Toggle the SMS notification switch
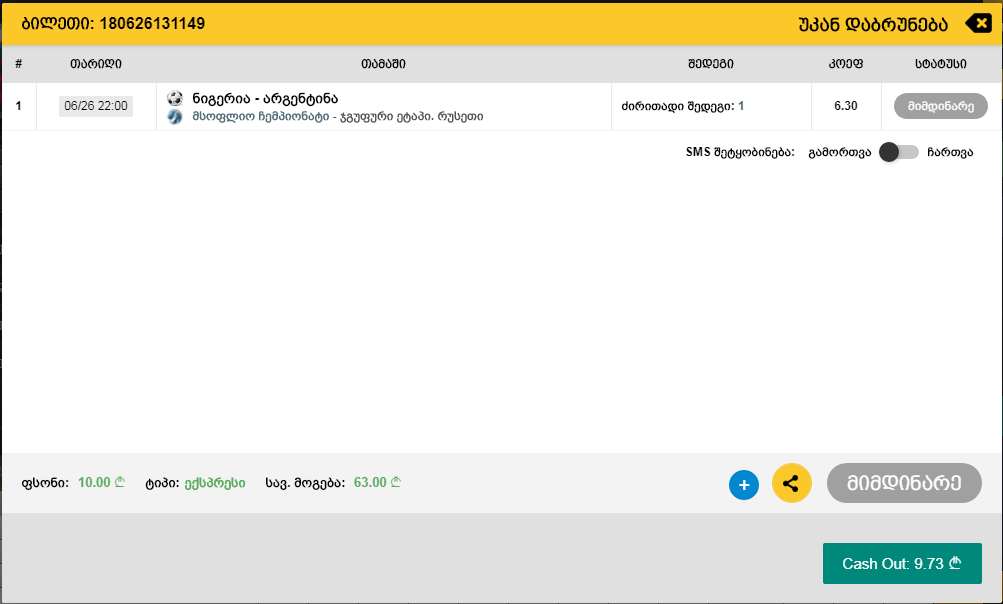Image resolution: width=1003 pixels, height=604 pixels. coord(899,152)
